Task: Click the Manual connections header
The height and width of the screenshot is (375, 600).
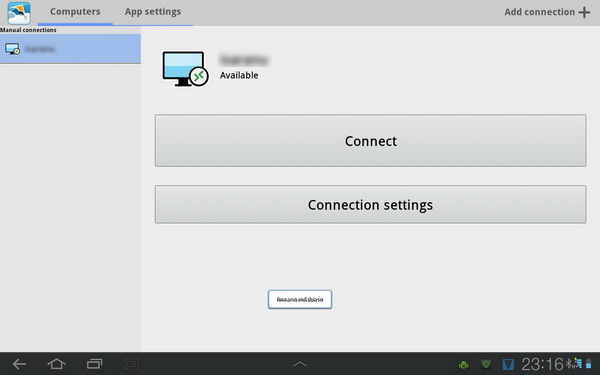Action: click(x=28, y=30)
